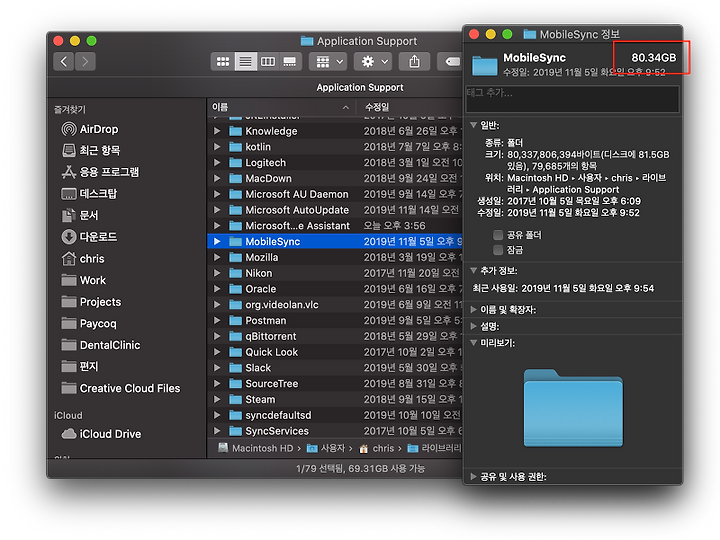Switch Finder to gallery view
This screenshot has height=540, width=720.
pyautogui.click(x=290, y=62)
